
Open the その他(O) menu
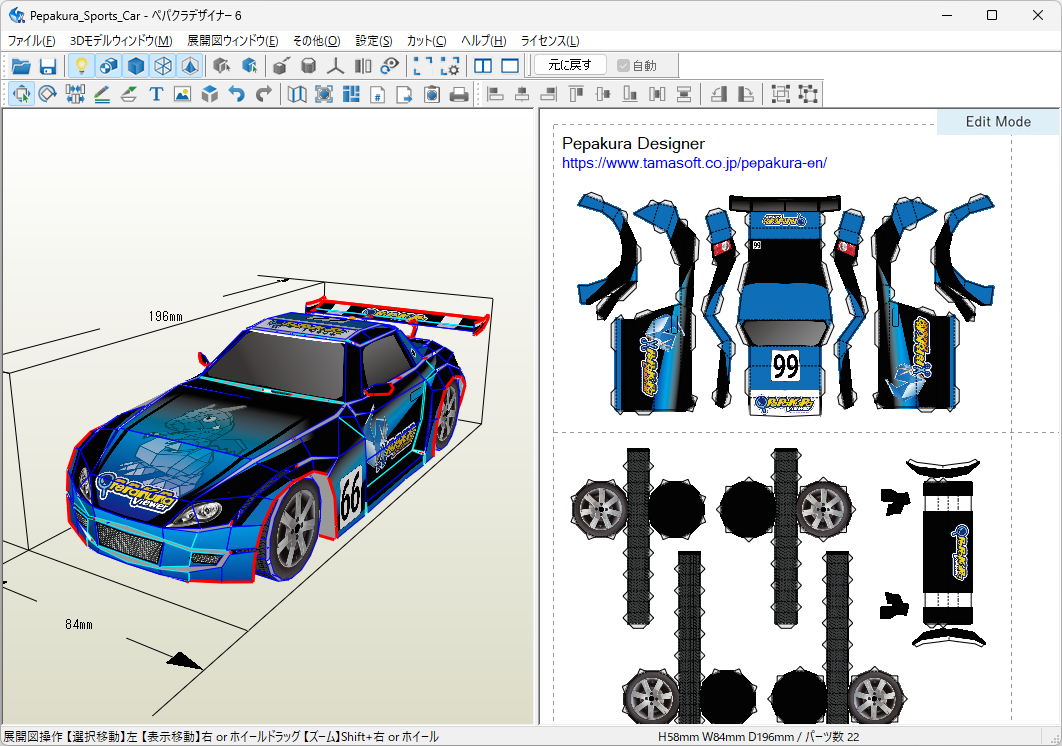coord(316,41)
